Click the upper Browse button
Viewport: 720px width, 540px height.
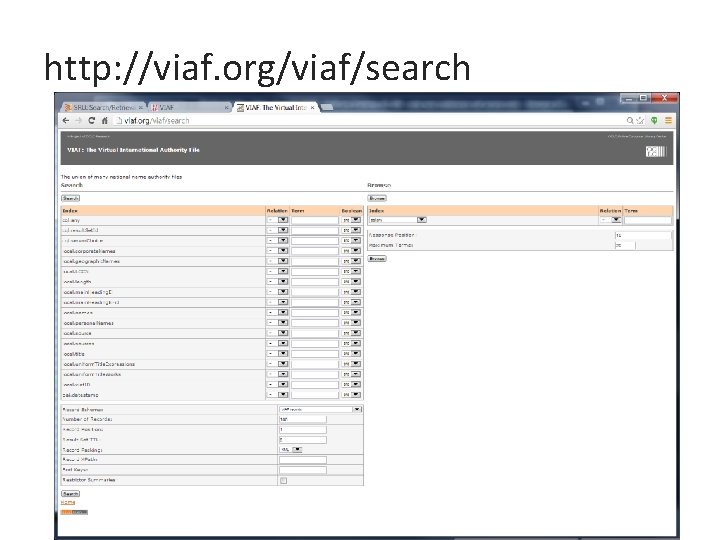(377, 198)
